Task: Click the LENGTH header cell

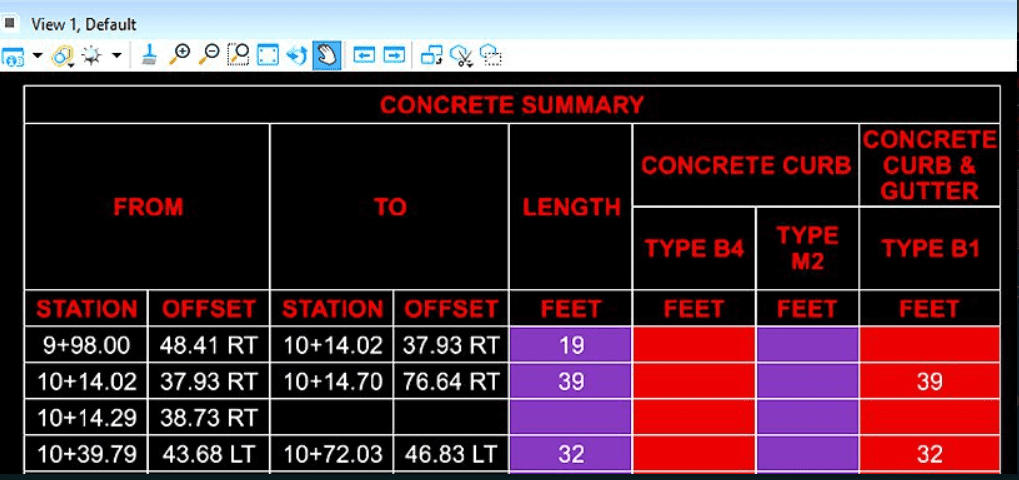Action: click(572, 207)
